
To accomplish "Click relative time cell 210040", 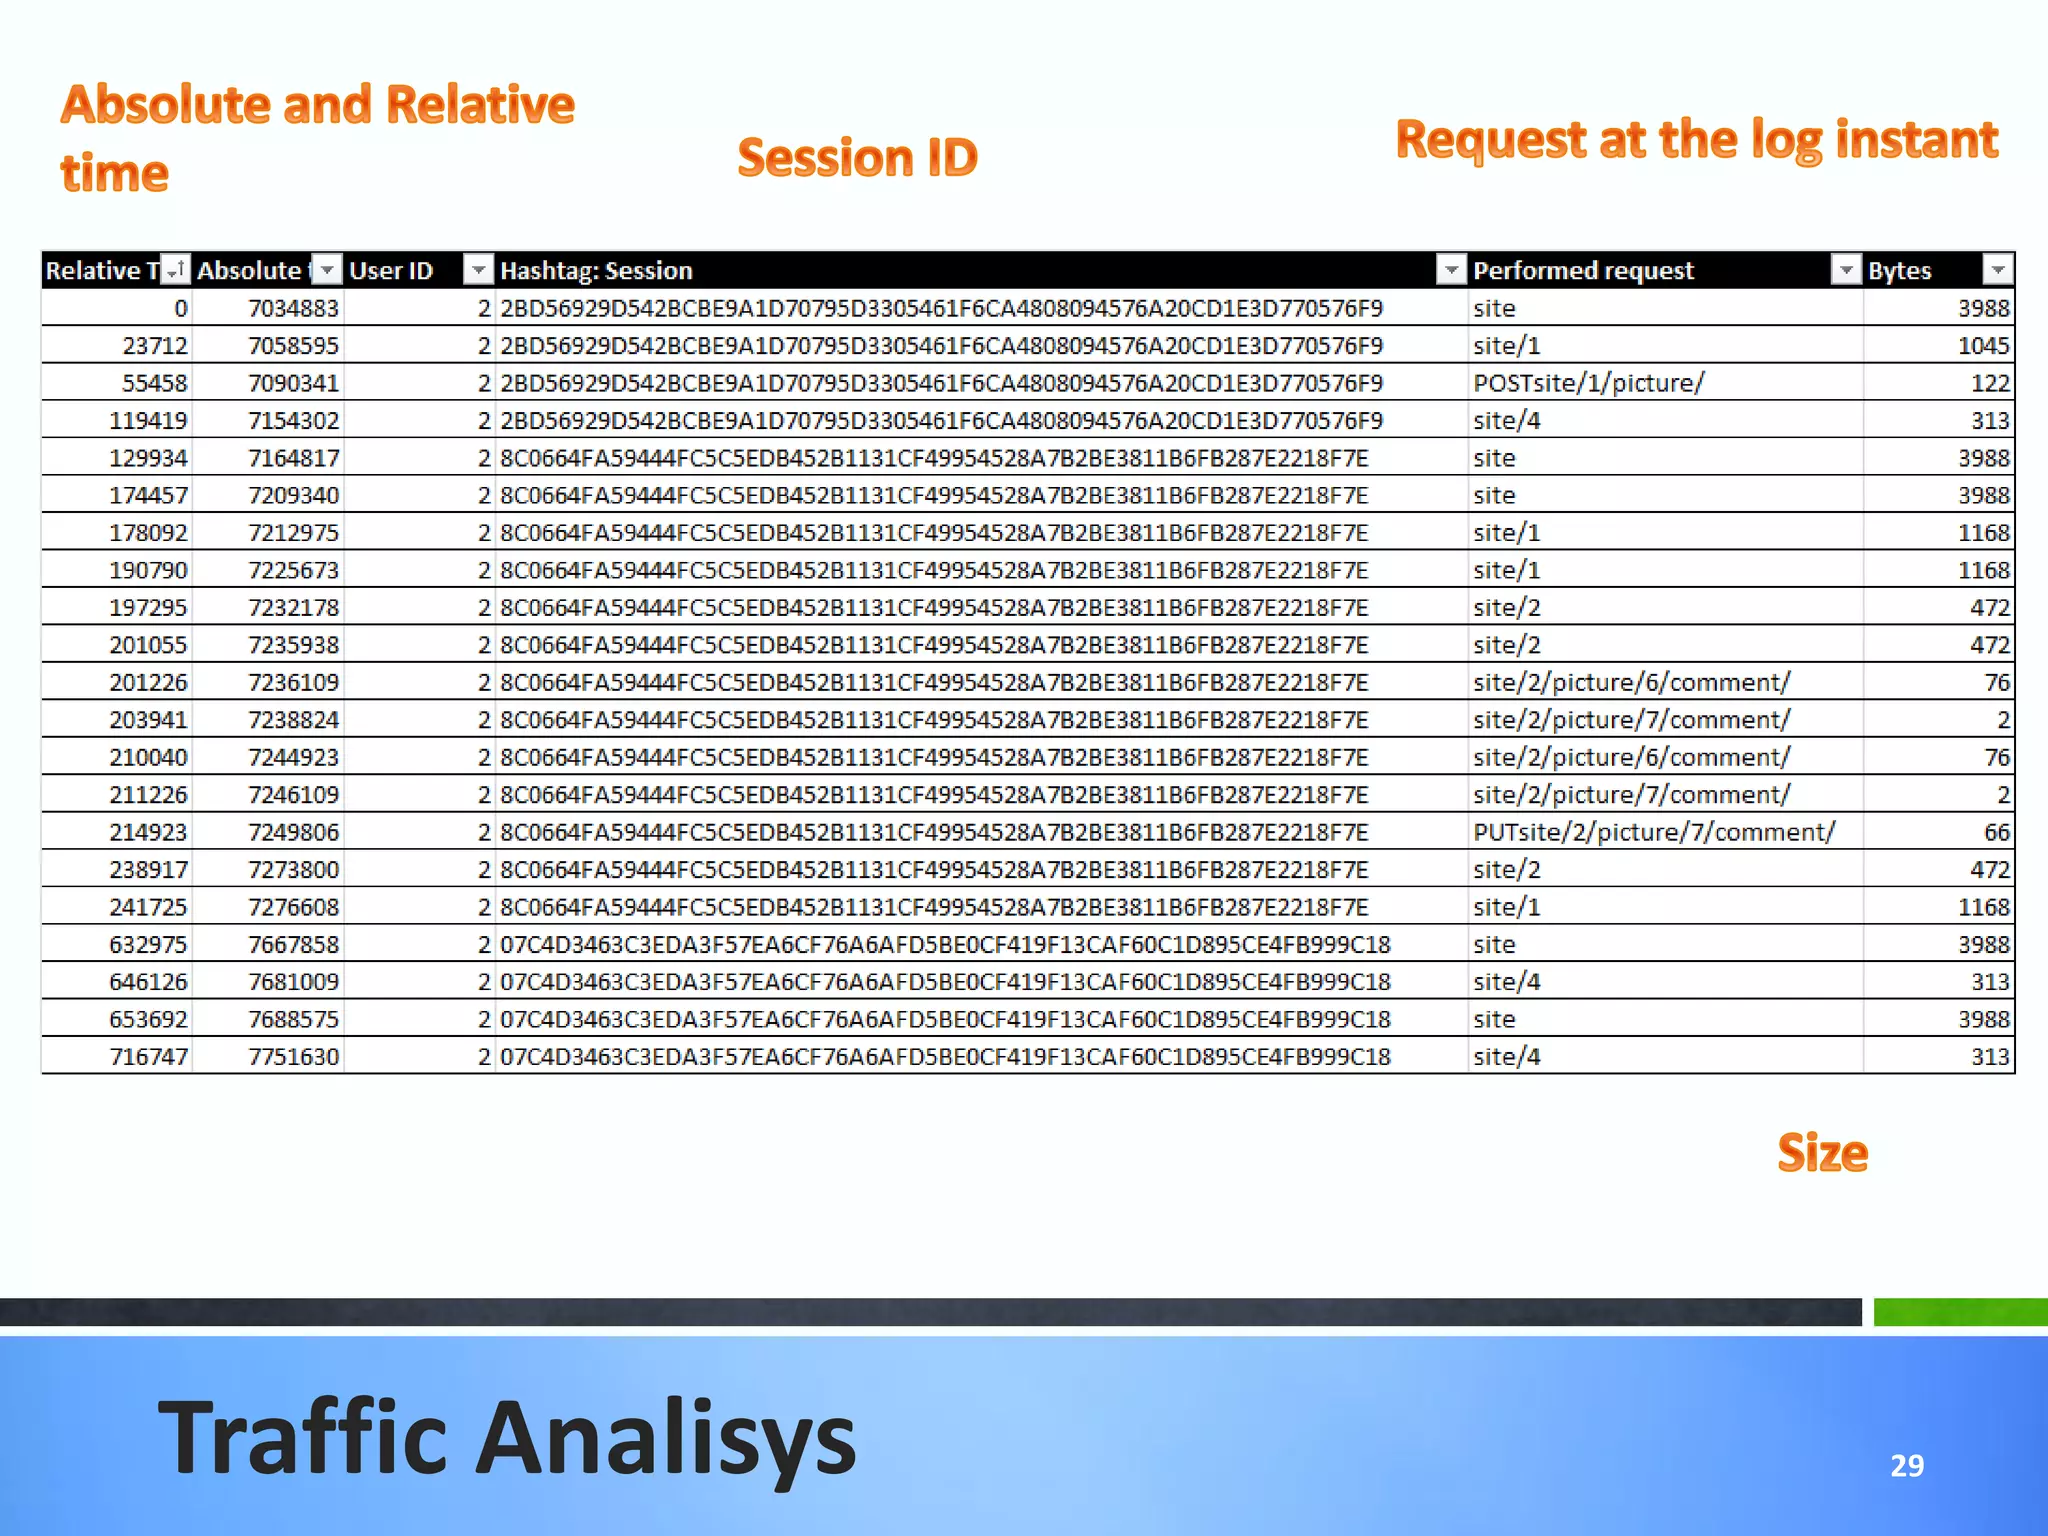I will 117,757.
